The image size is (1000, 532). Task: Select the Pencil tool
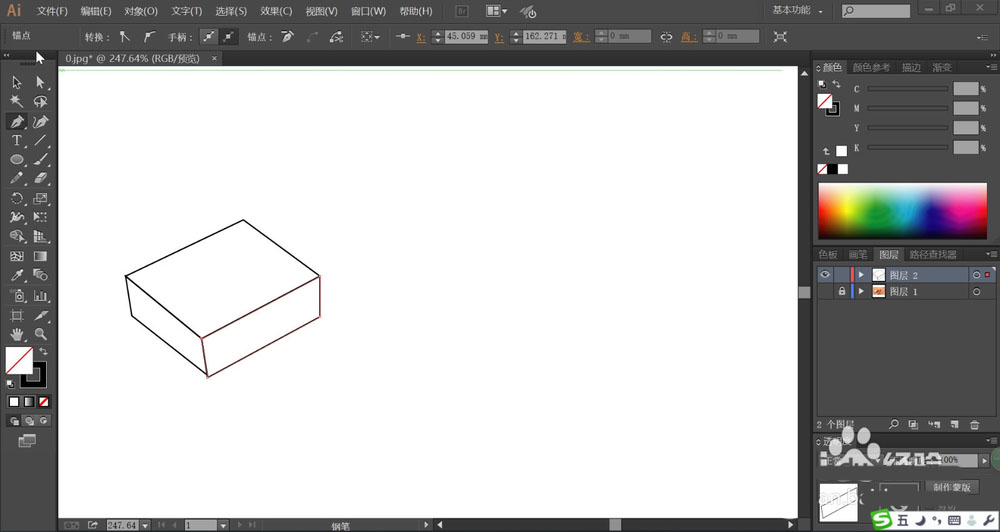click(x=17, y=179)
